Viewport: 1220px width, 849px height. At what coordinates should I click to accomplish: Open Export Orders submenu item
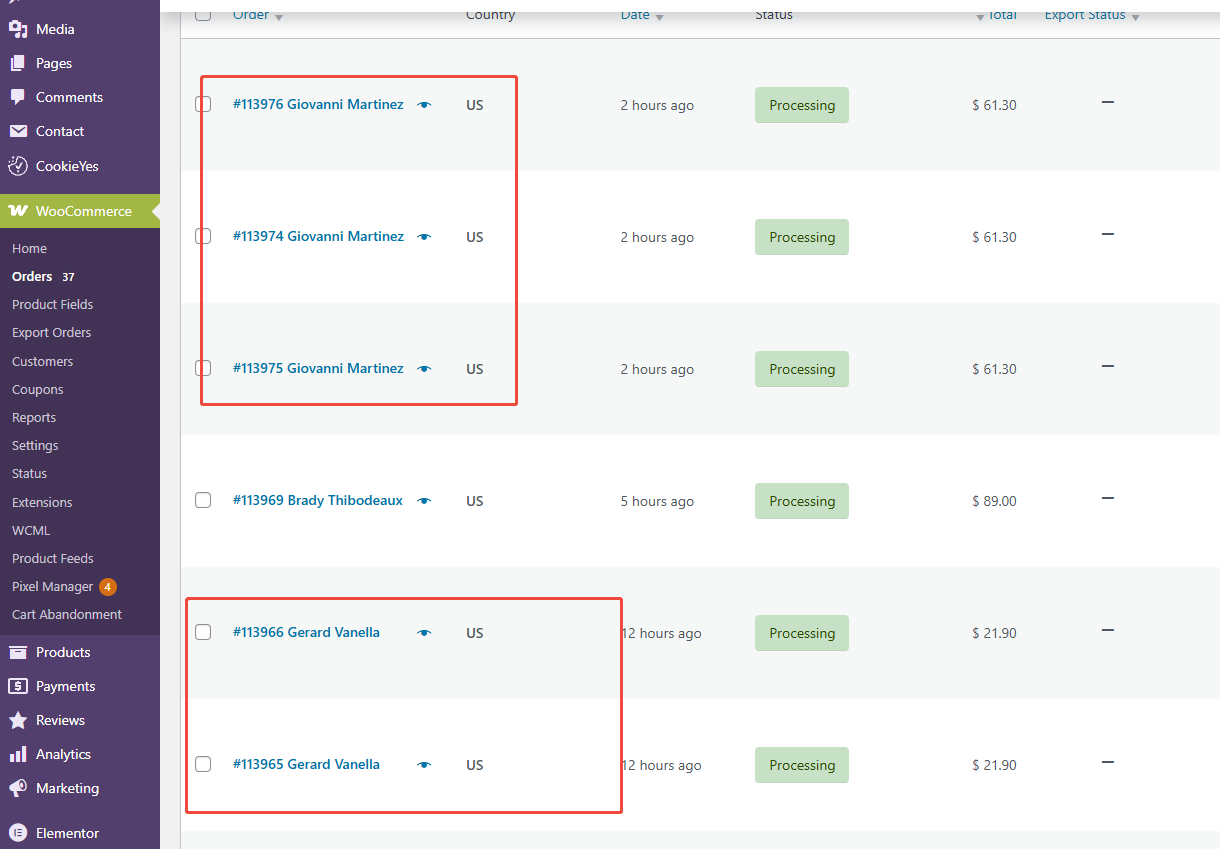(x=51, y=333)
